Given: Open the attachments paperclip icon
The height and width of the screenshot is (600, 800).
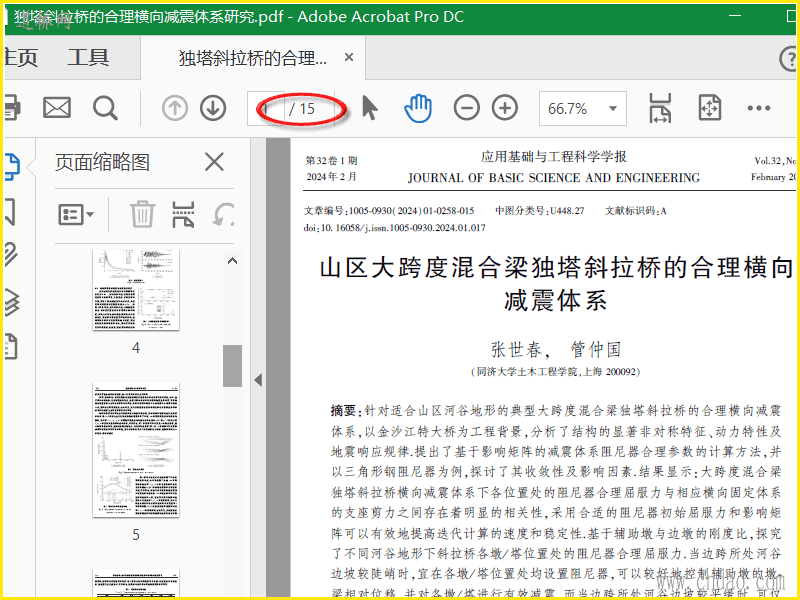Looking at the screenshot, I should point(11,255).
